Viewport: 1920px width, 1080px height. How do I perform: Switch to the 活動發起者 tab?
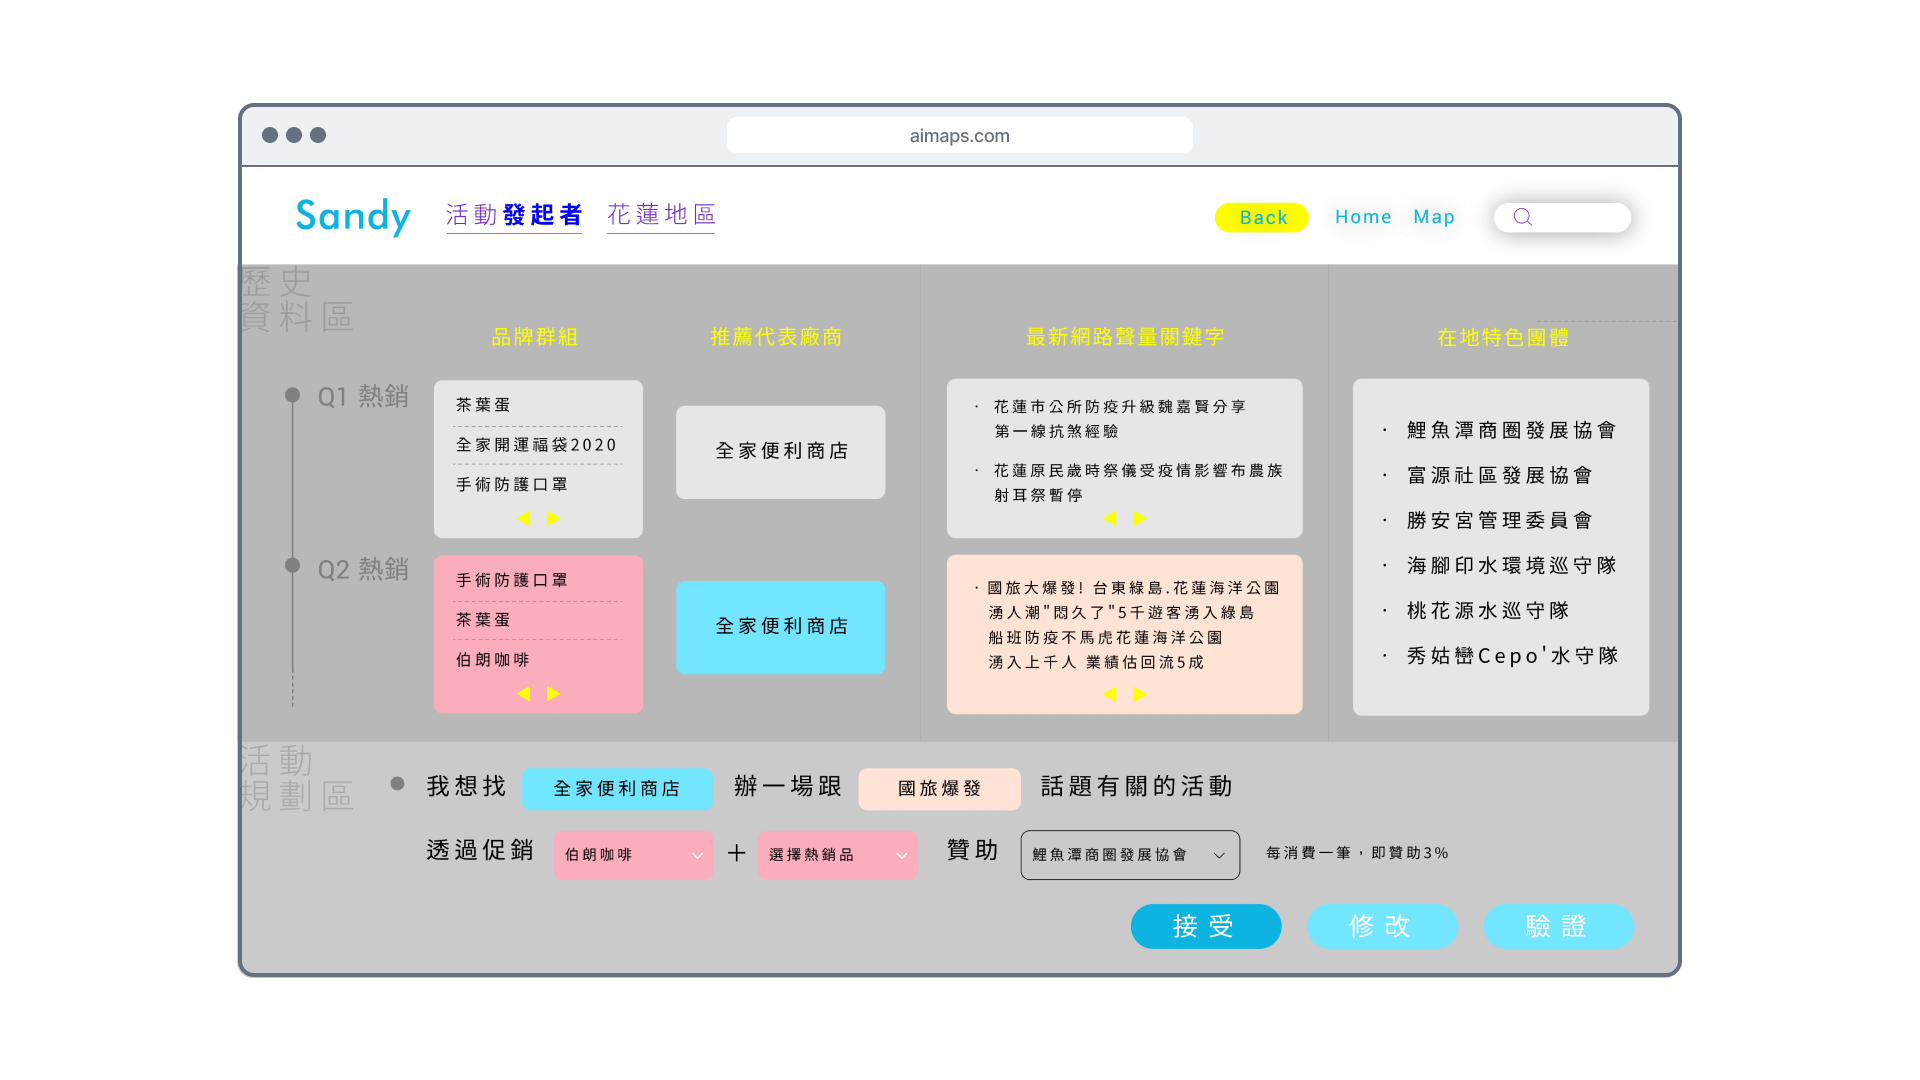[514, 215]
